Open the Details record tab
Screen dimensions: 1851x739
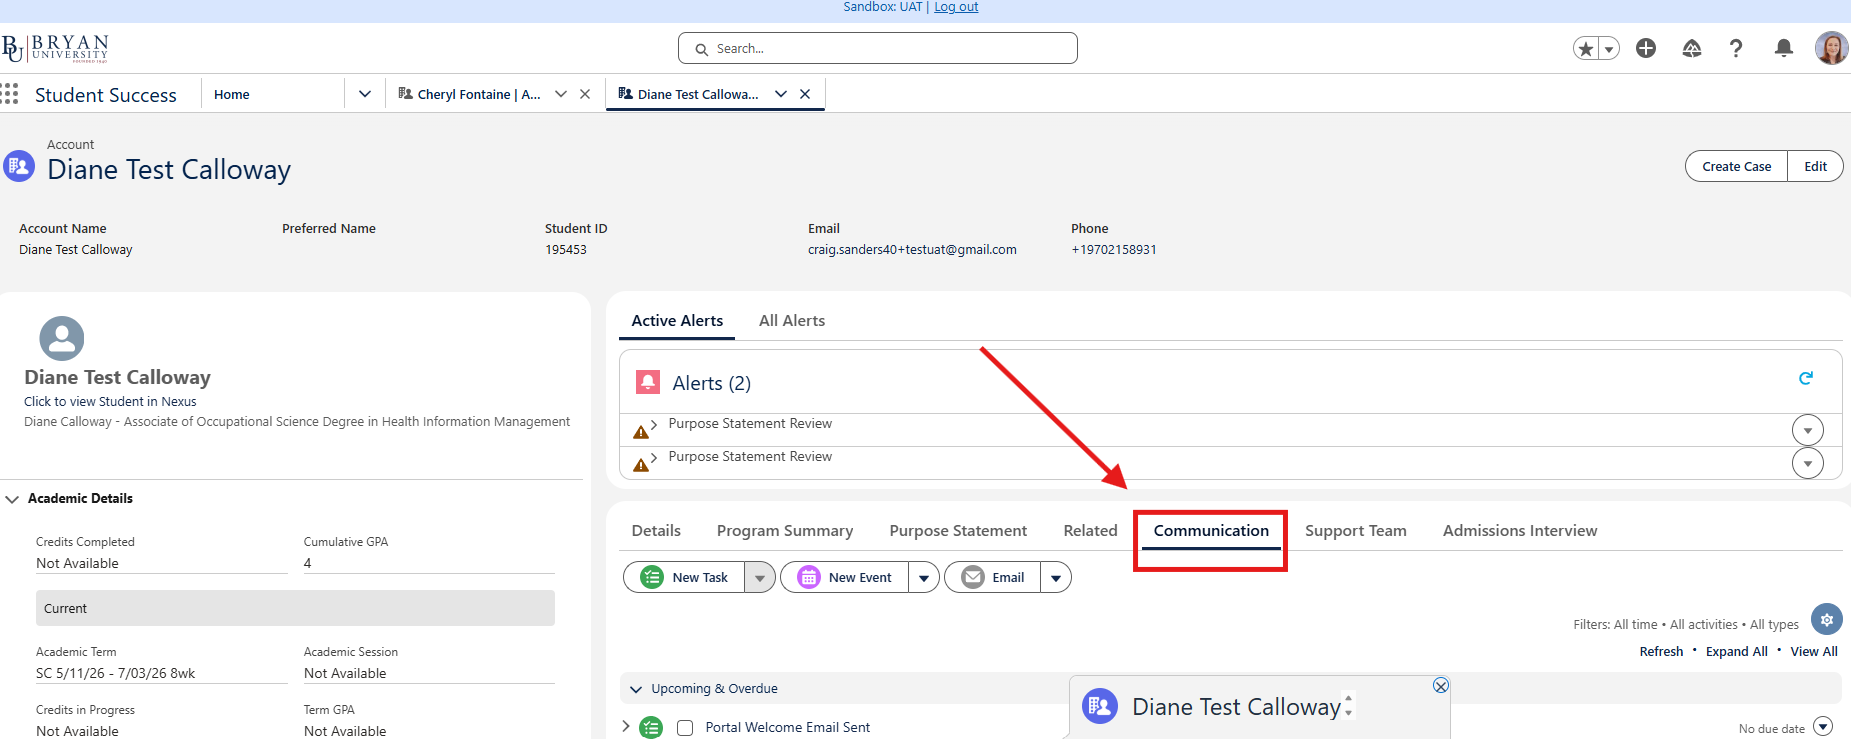click(x=656, y=531)
